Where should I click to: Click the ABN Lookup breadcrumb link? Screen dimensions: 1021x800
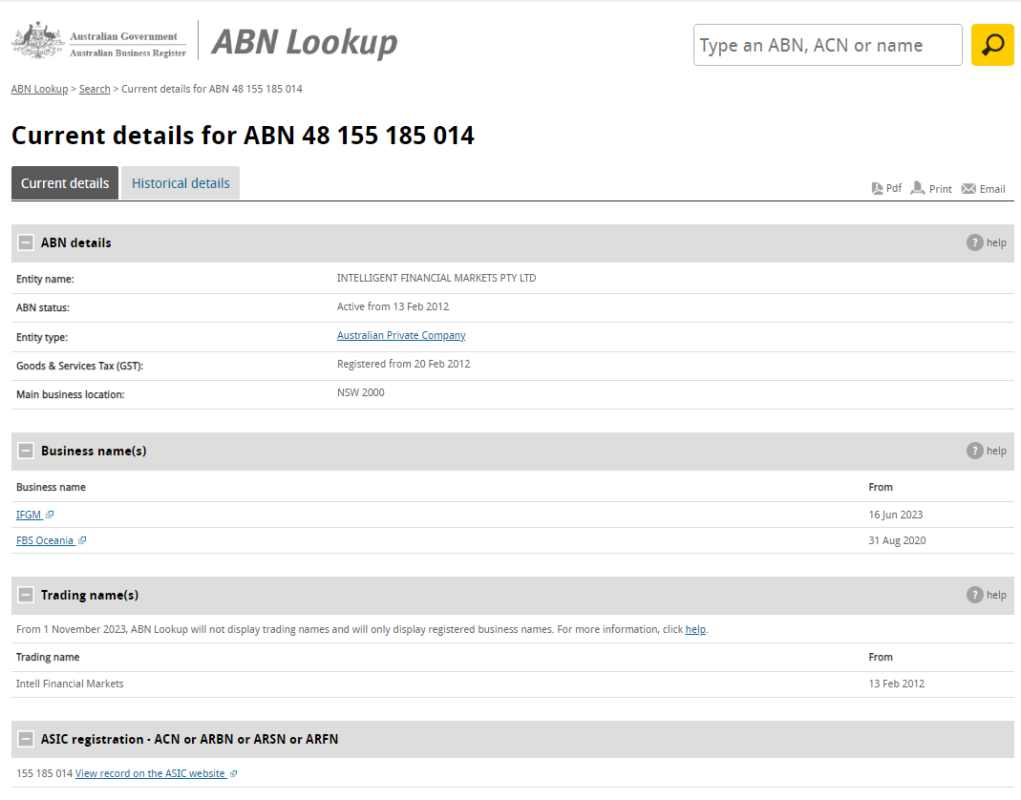(39, 89)
